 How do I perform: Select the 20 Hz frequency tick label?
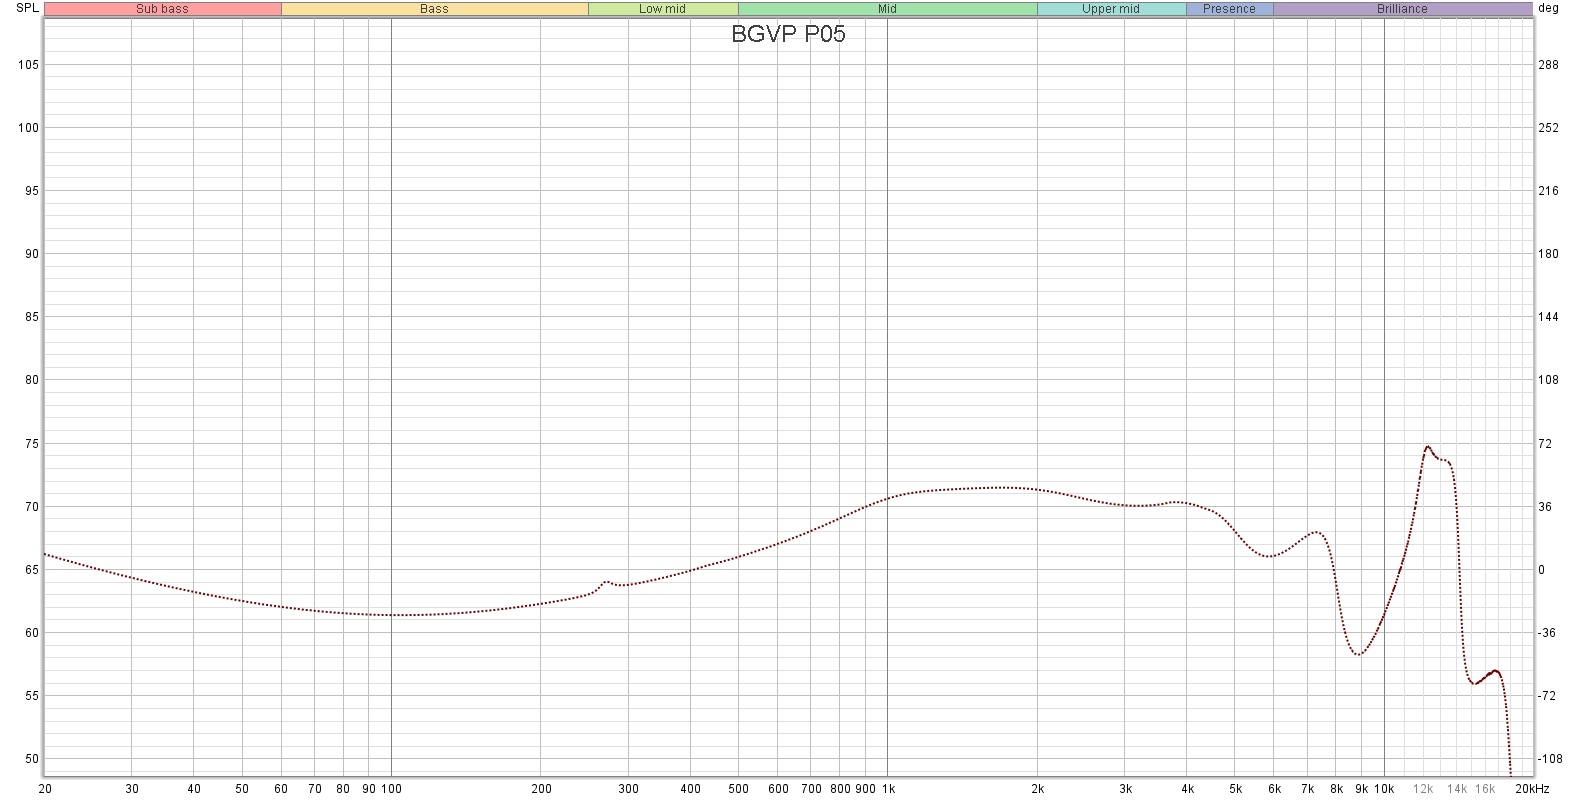45,789
